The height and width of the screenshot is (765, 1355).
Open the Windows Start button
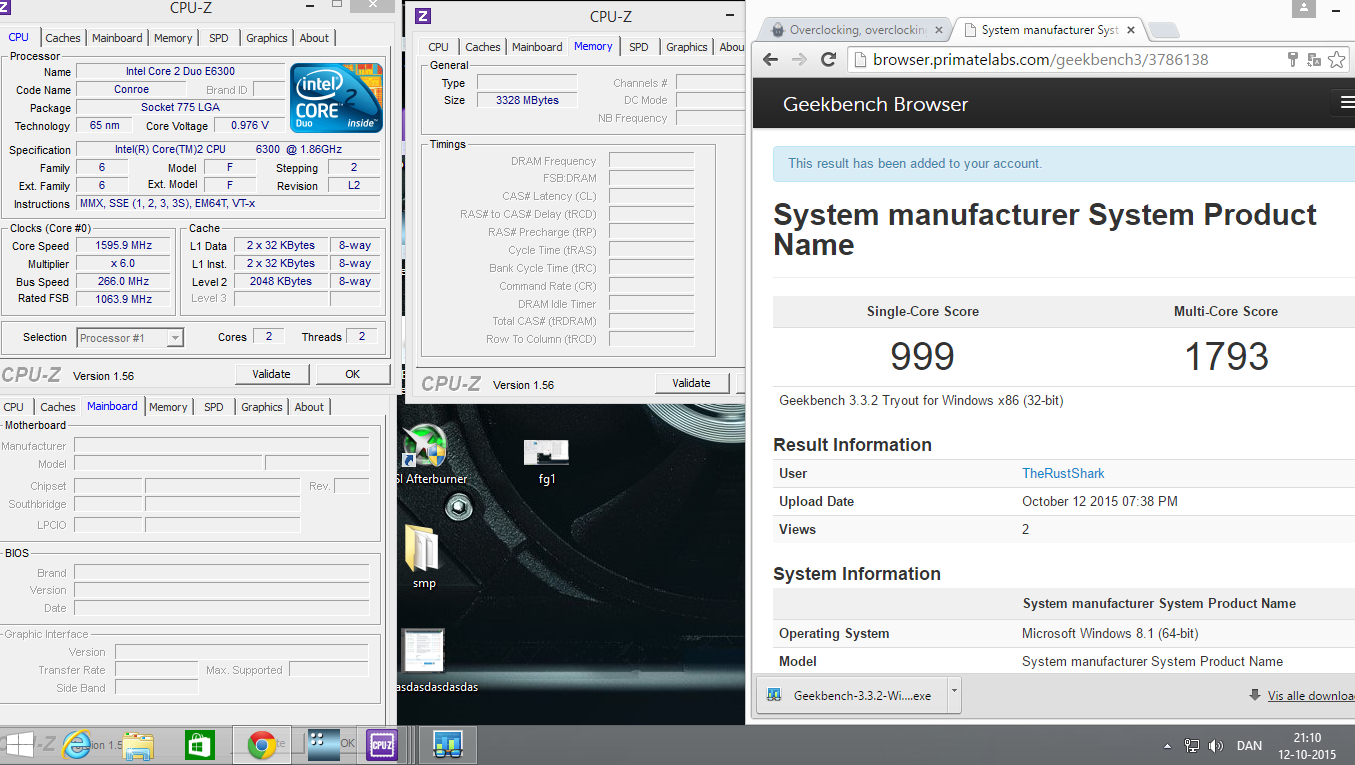pyautogui.click(x=20, y=744)
